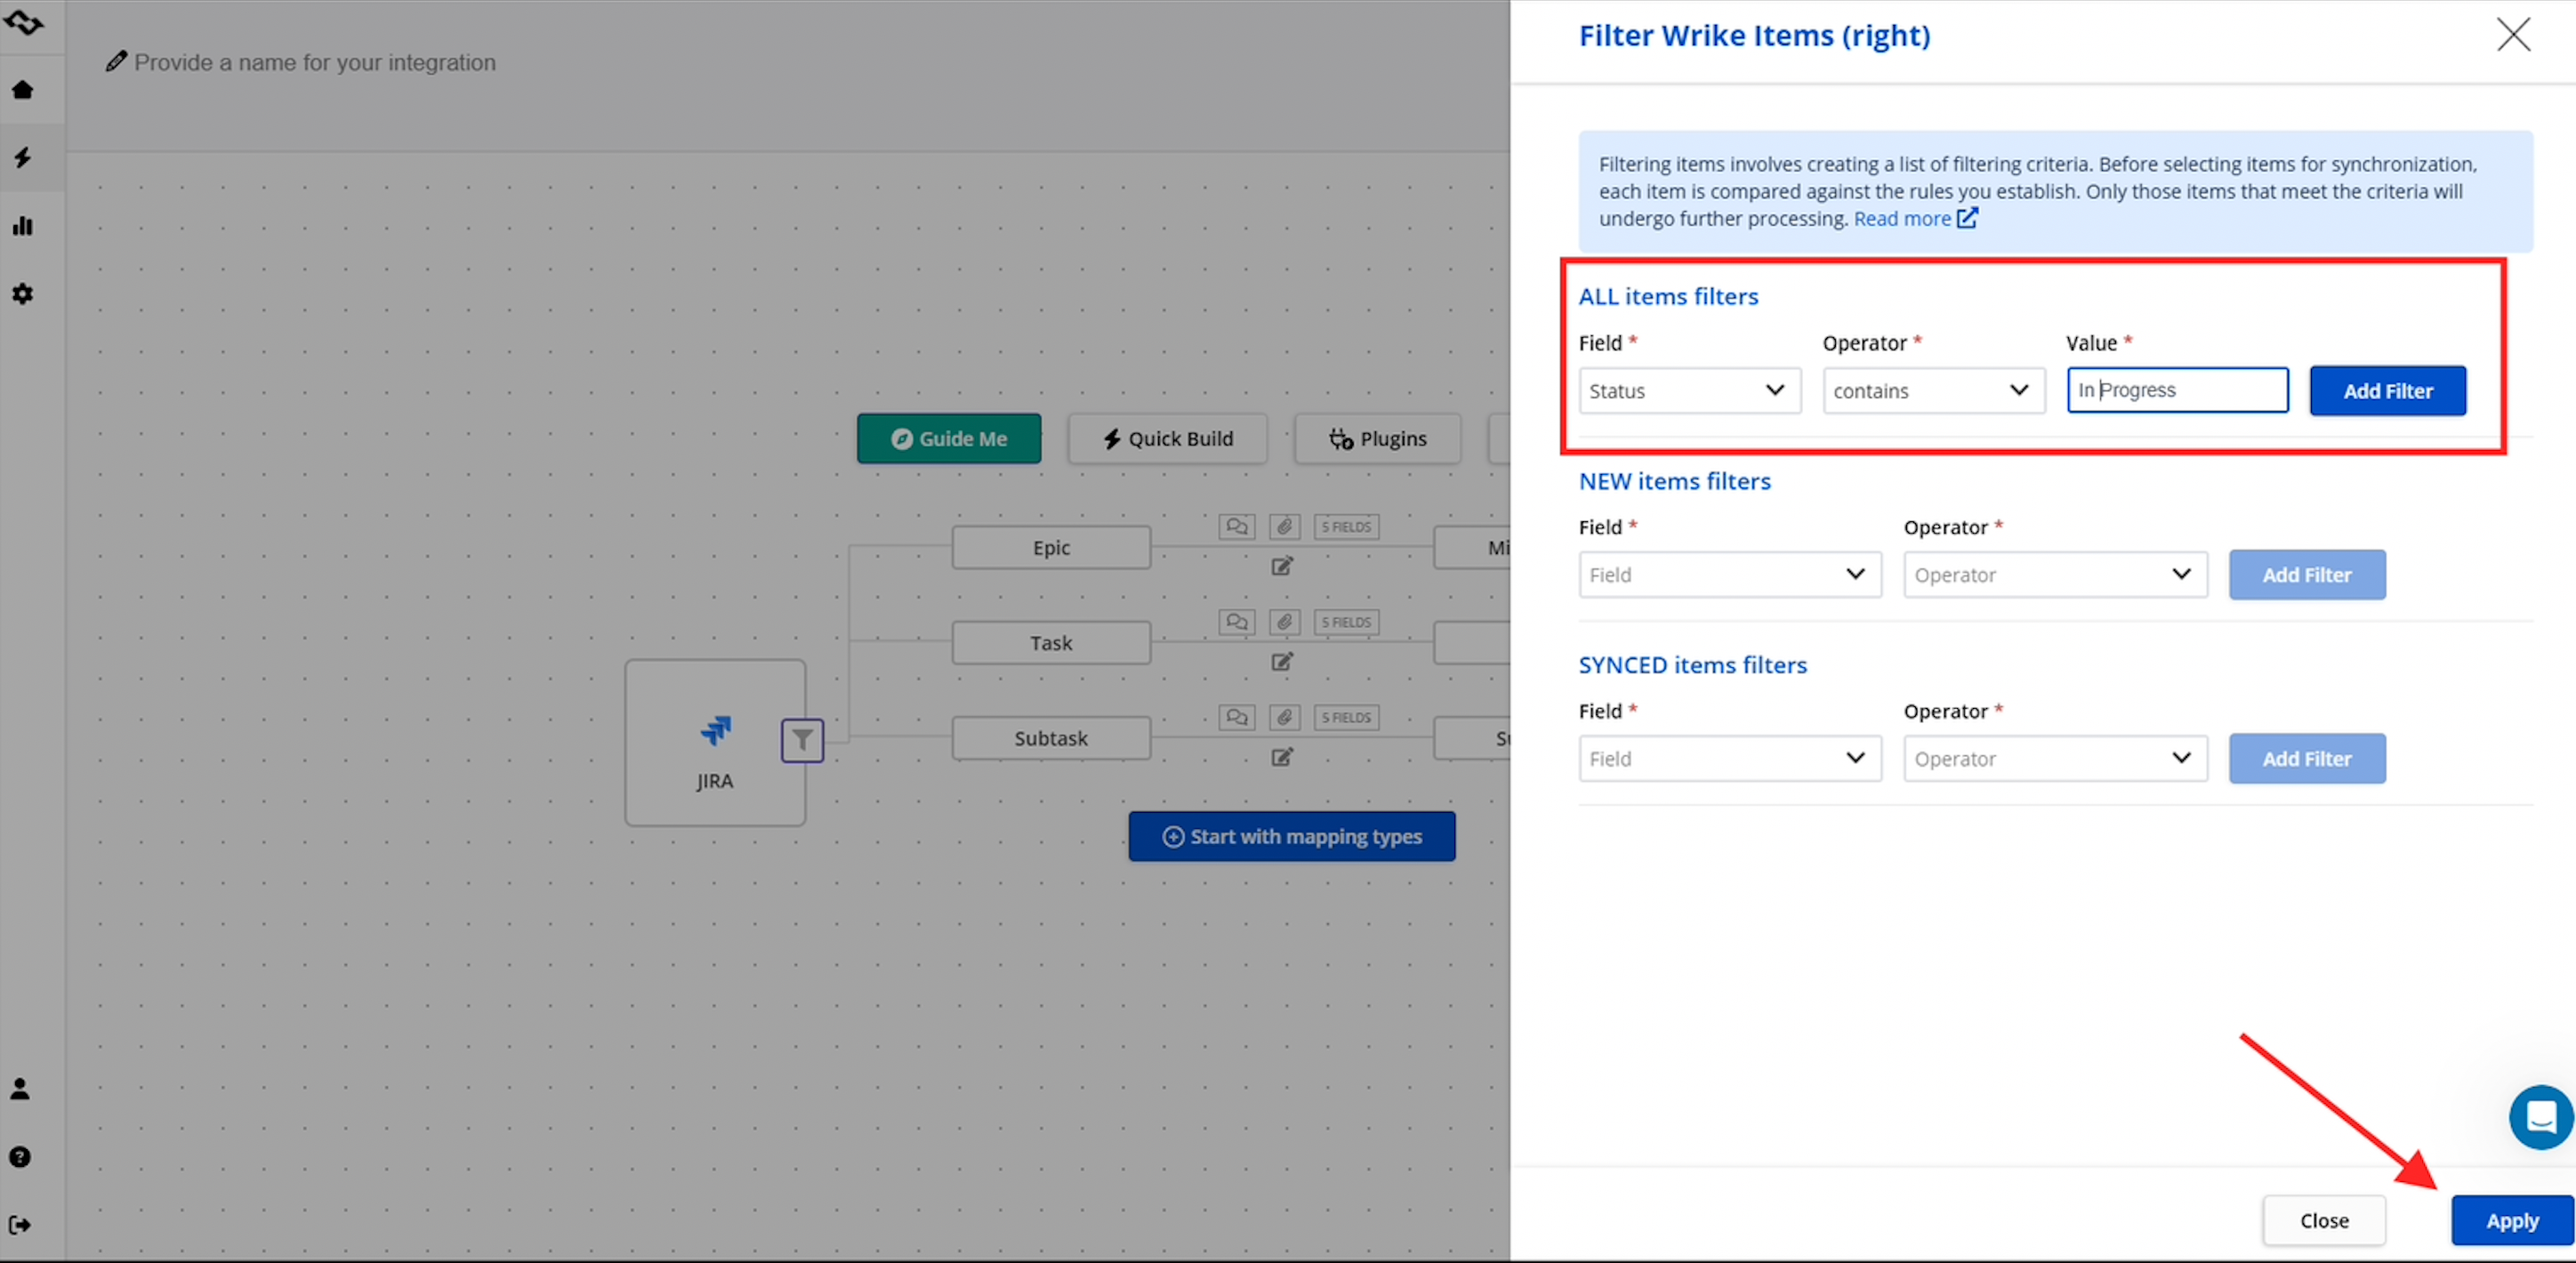2576x1263 pixels.
Task: Click the edit icon on the Epic mapping
Action: click(x=1282, y=567)
